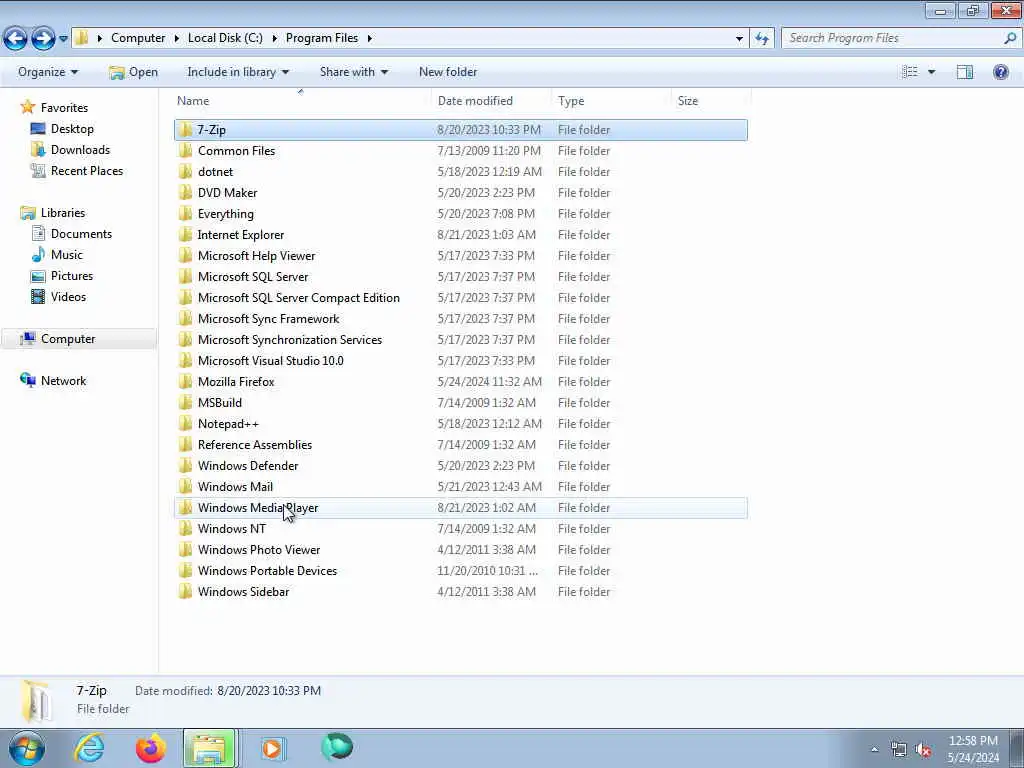Open Windows Start orb button

coord(26,748)
